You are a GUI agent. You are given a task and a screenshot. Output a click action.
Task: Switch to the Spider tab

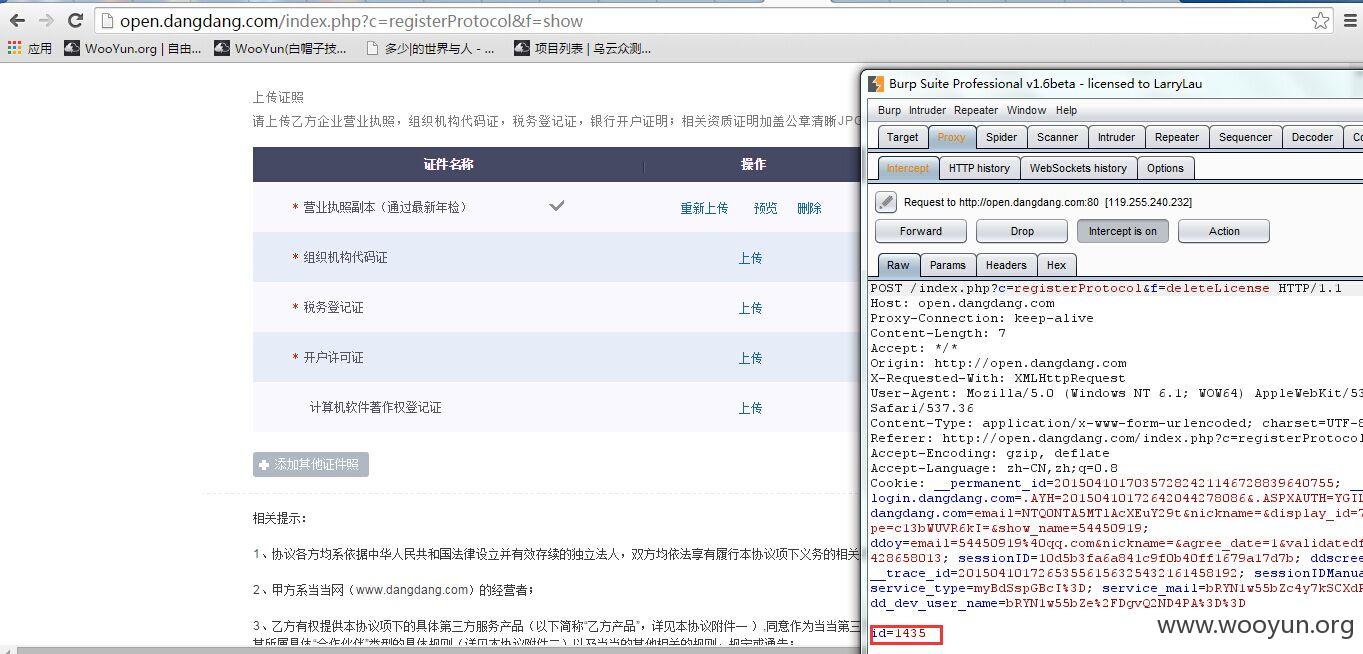pyautogui.click(x=1001, y=137)
